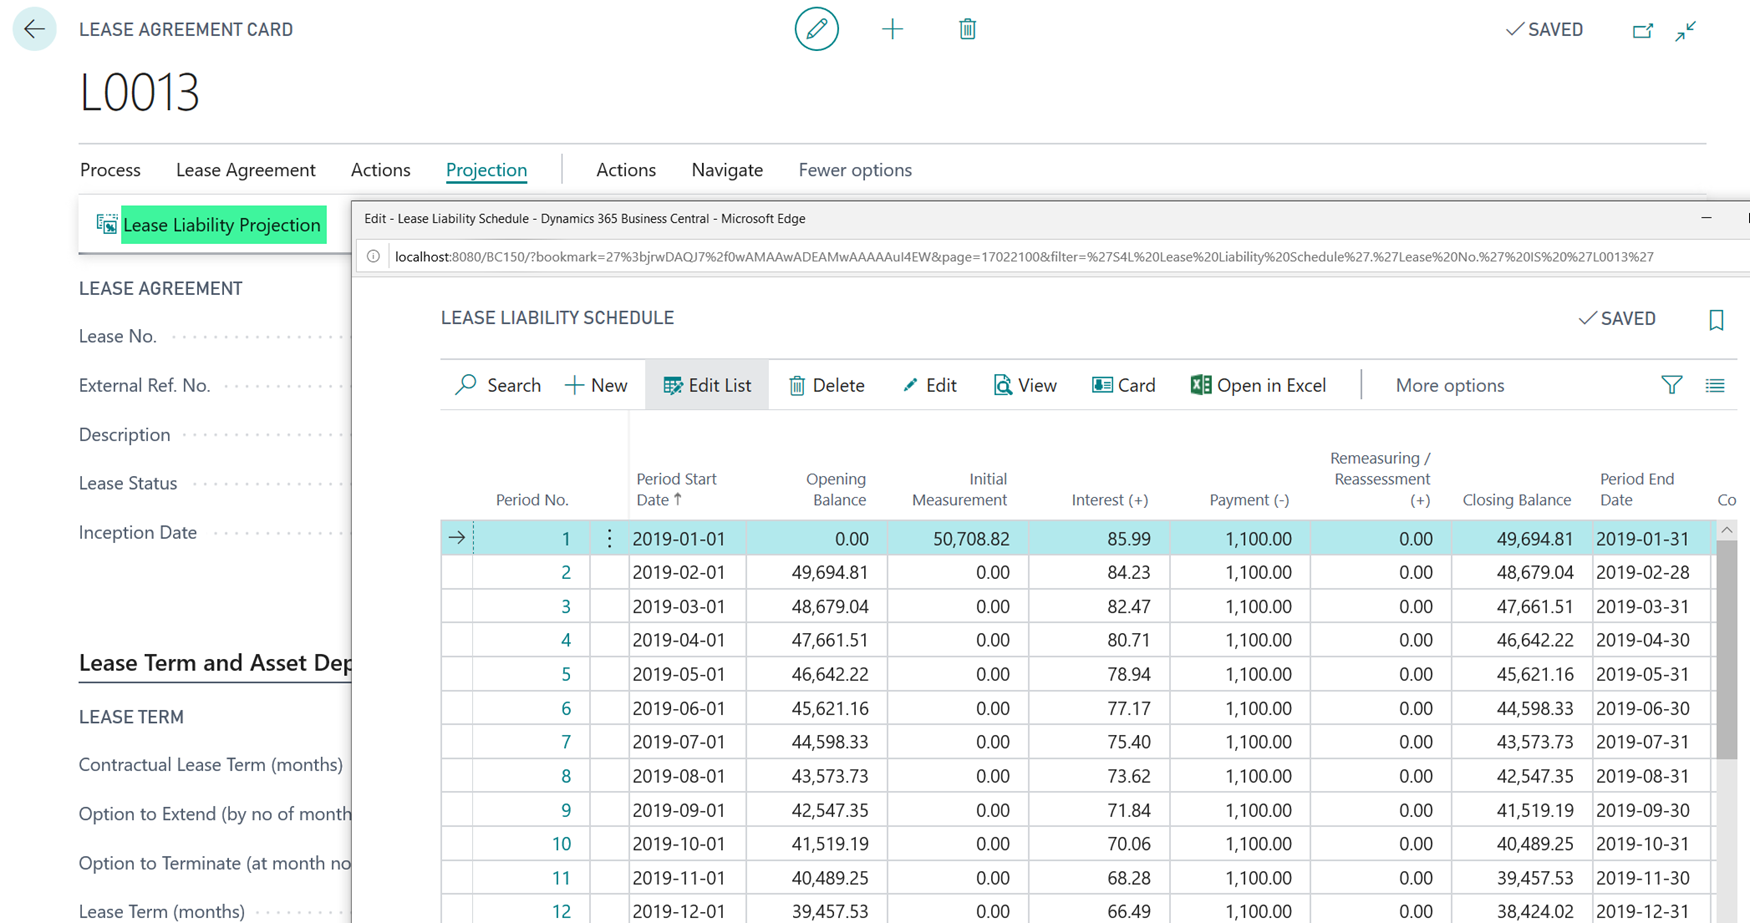Open the card in a new window icon
Screen dimensions: 1750x923
click(1642, 31)
